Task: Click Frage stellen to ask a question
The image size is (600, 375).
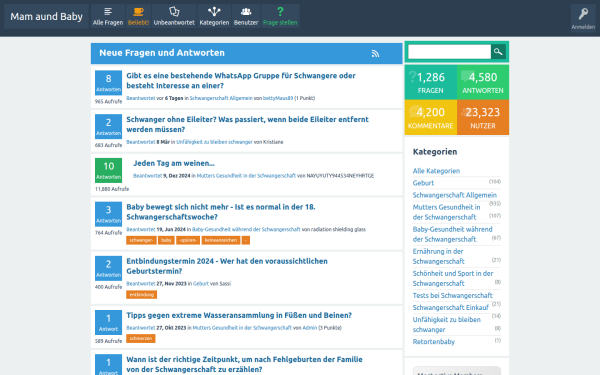Action: [280, 16]
